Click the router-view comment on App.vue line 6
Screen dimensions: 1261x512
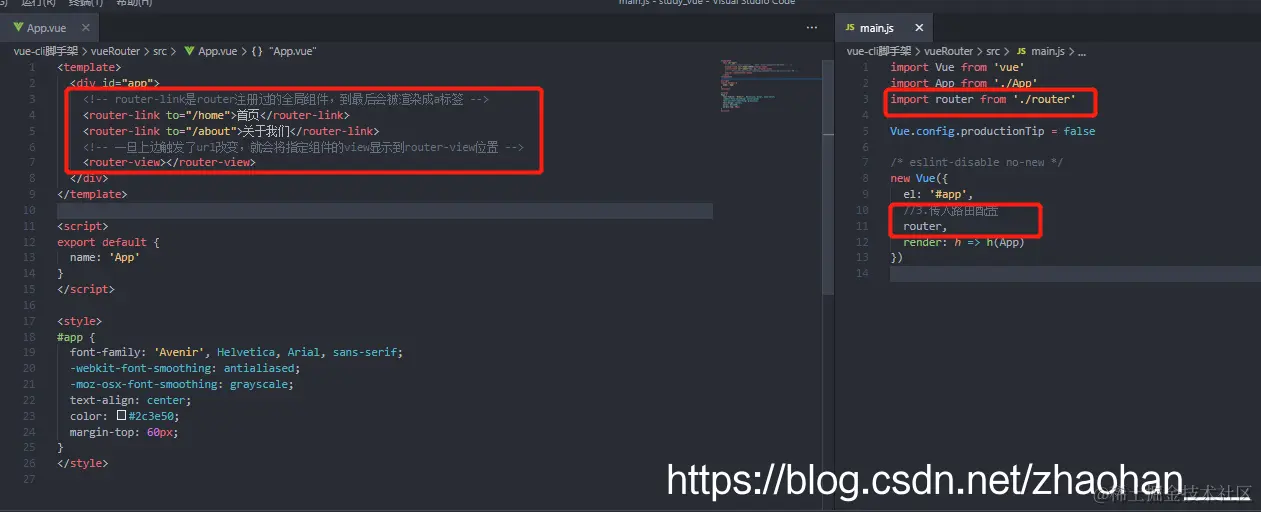(x=303, y=147)
